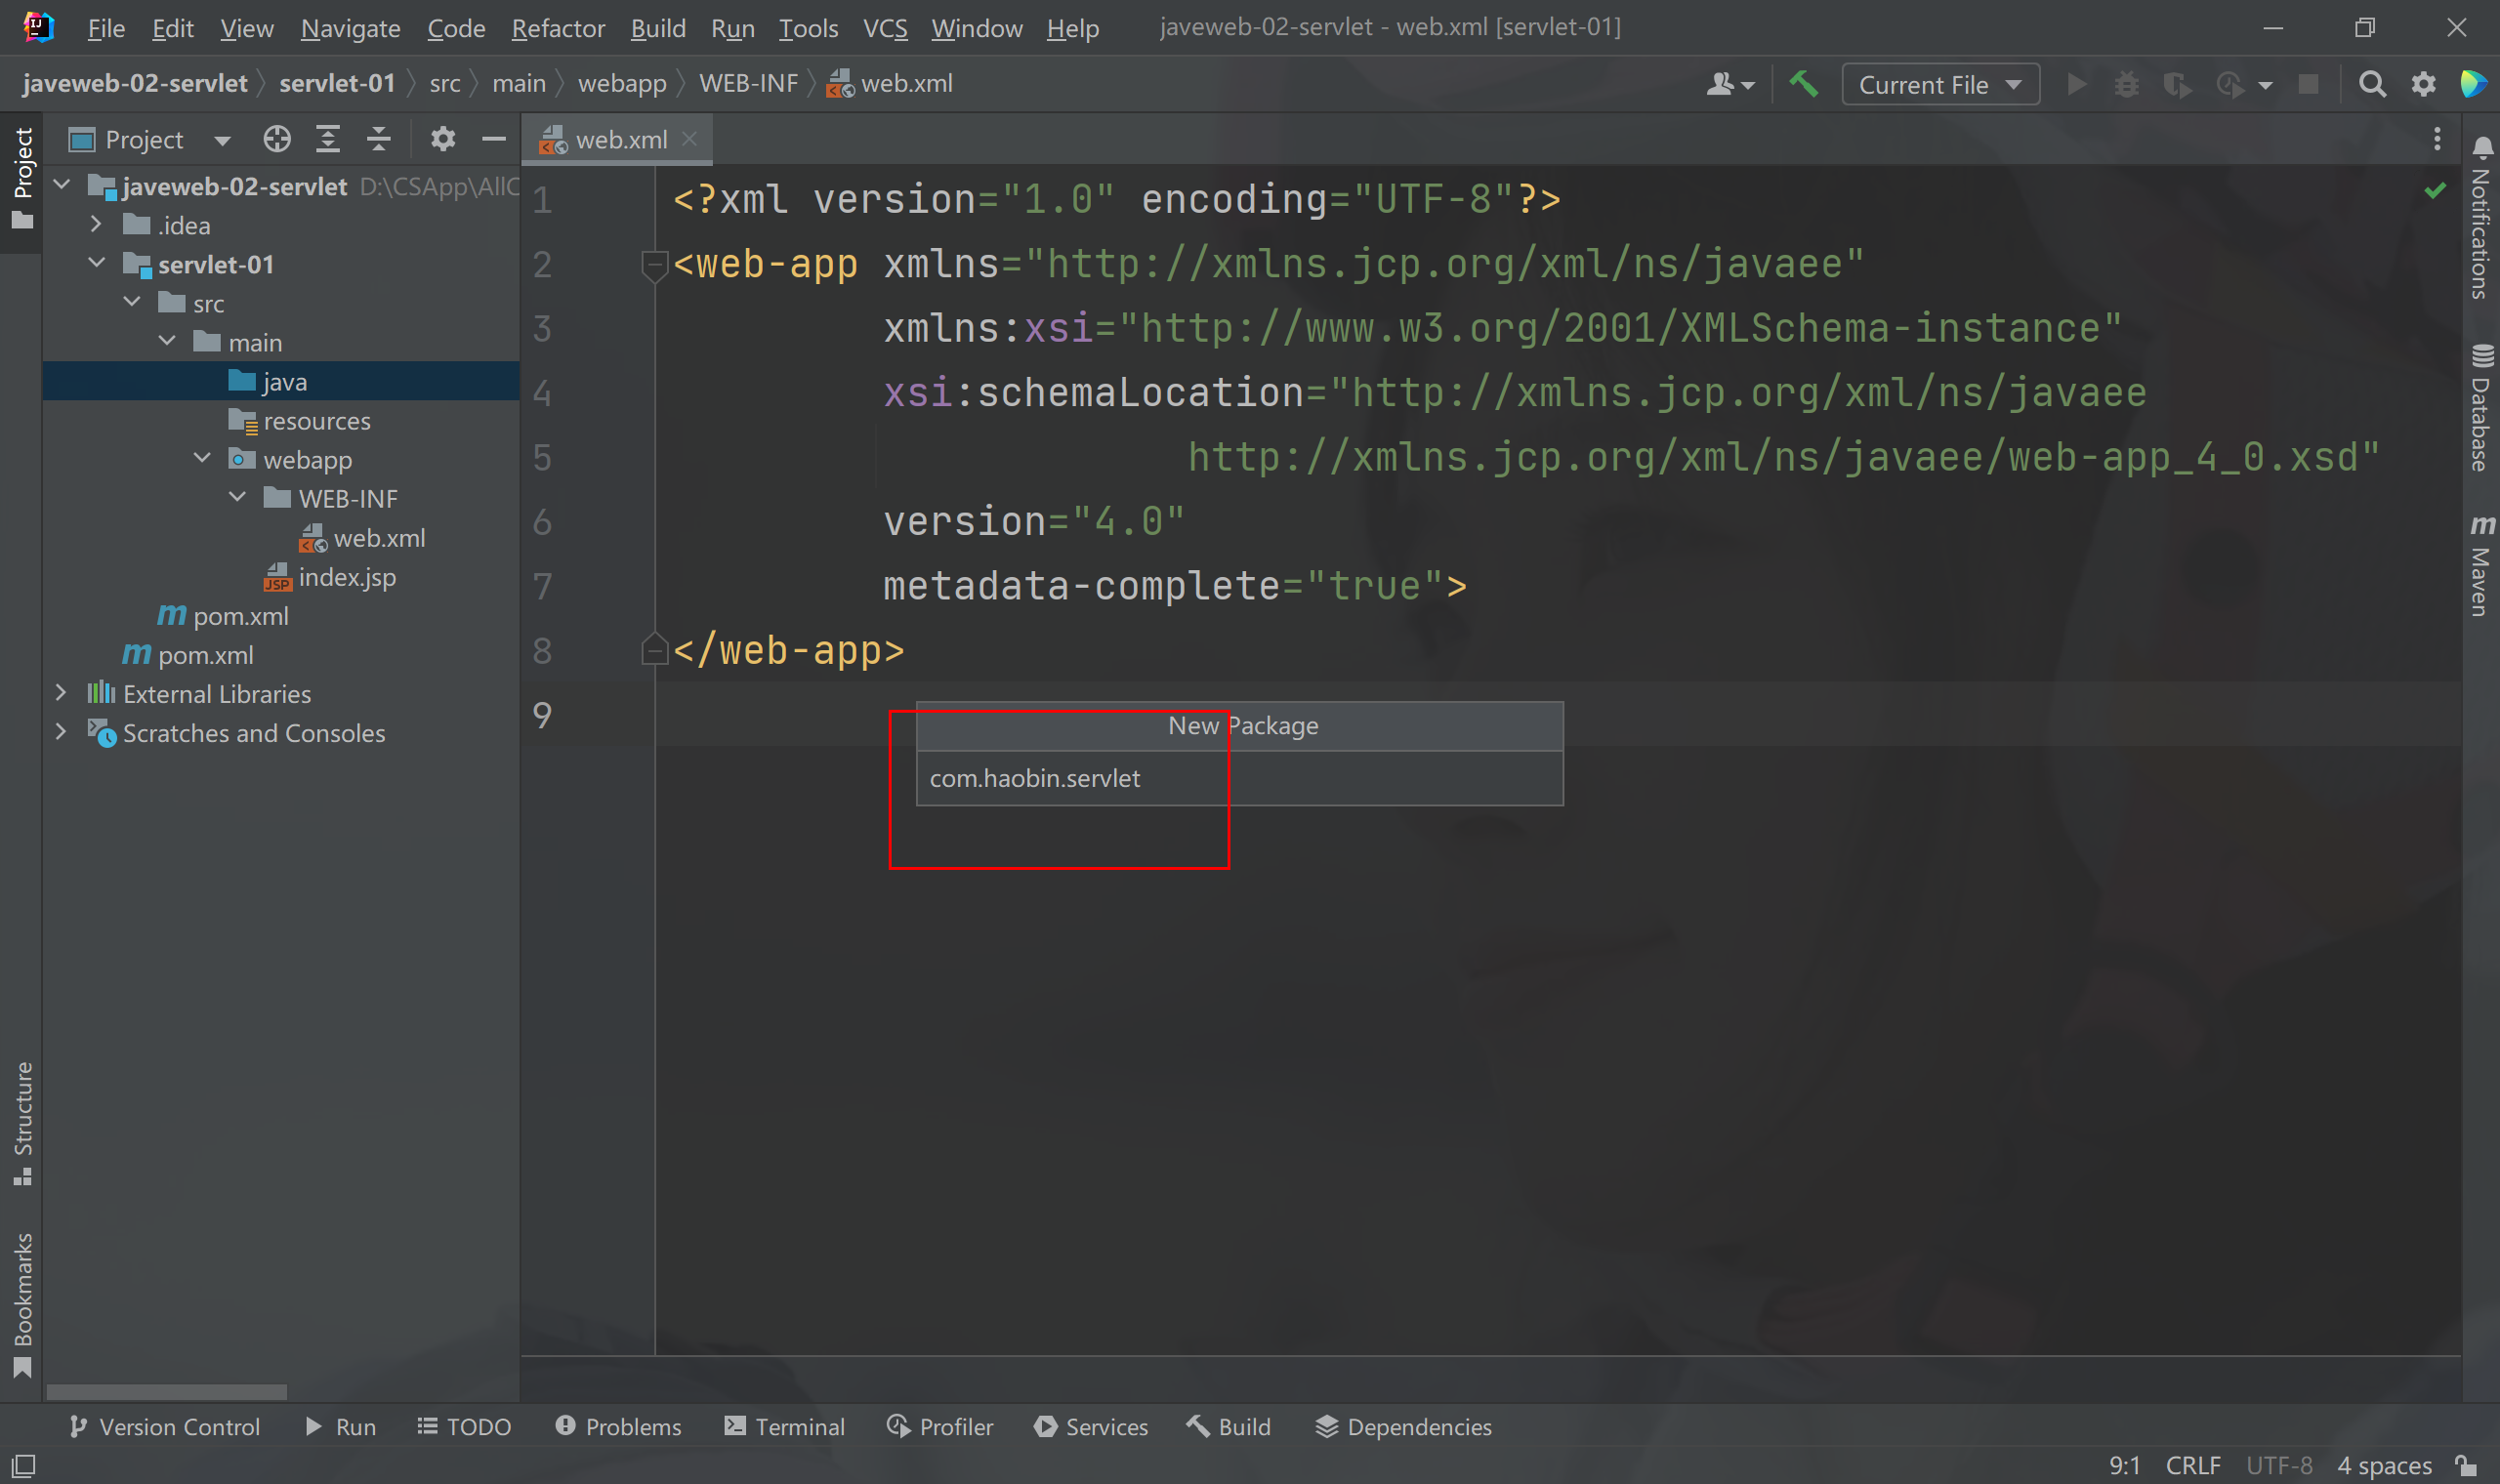
Task: Open the Database side panel
Action: click(2481, 407)
